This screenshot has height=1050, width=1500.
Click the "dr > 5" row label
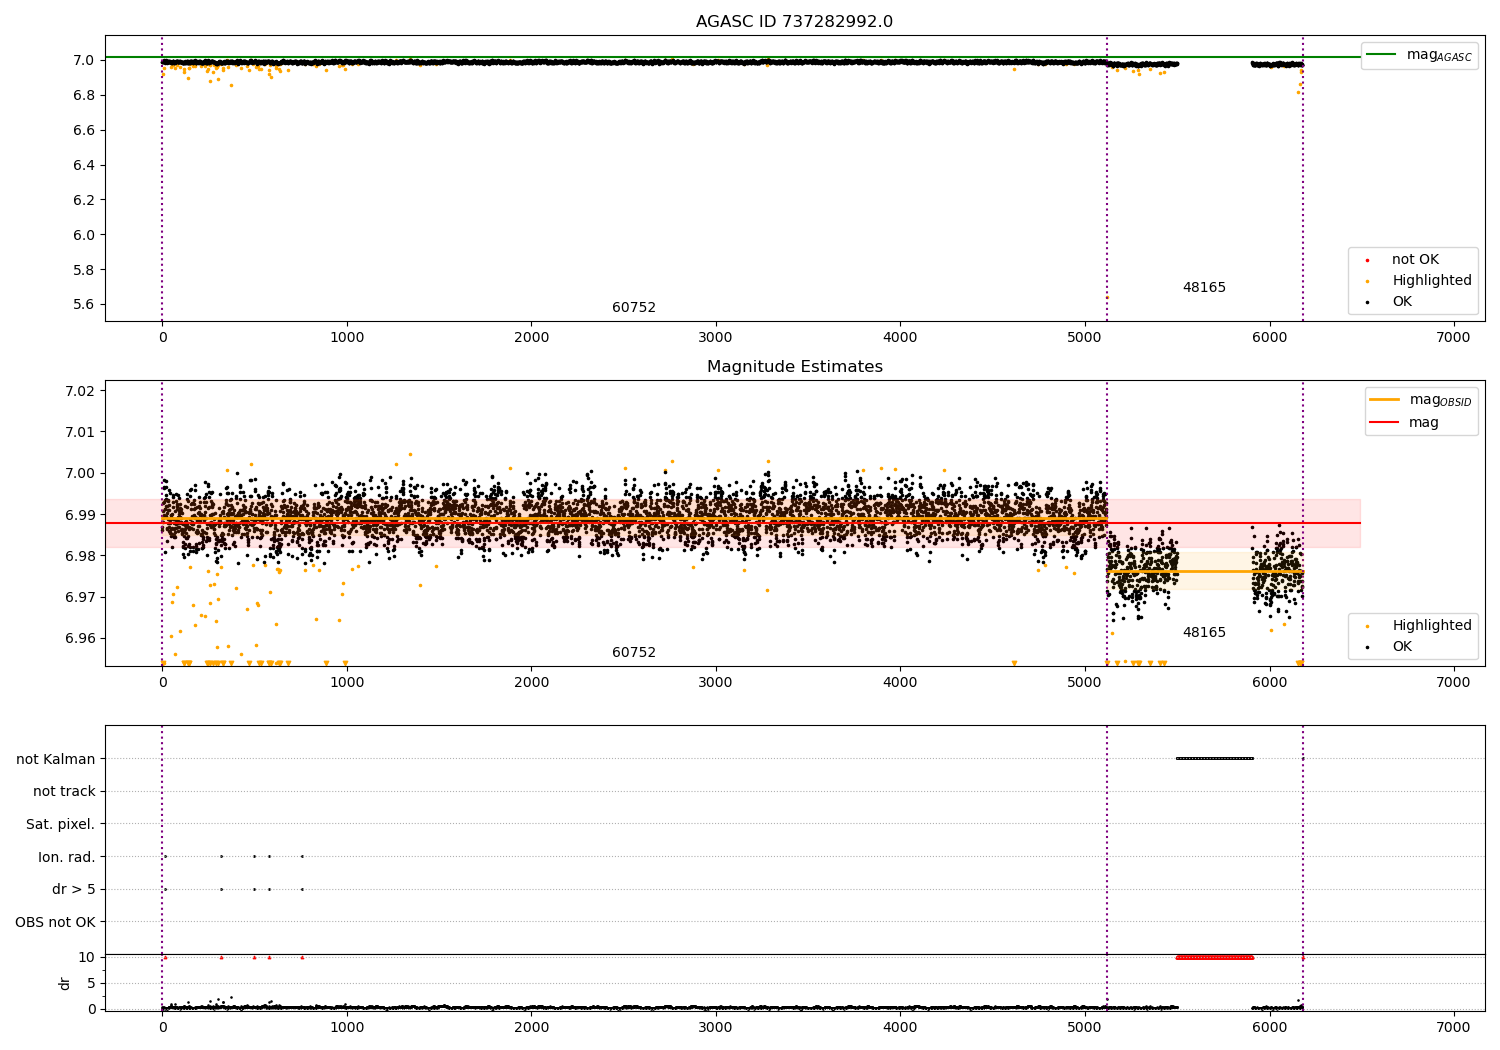74,890
